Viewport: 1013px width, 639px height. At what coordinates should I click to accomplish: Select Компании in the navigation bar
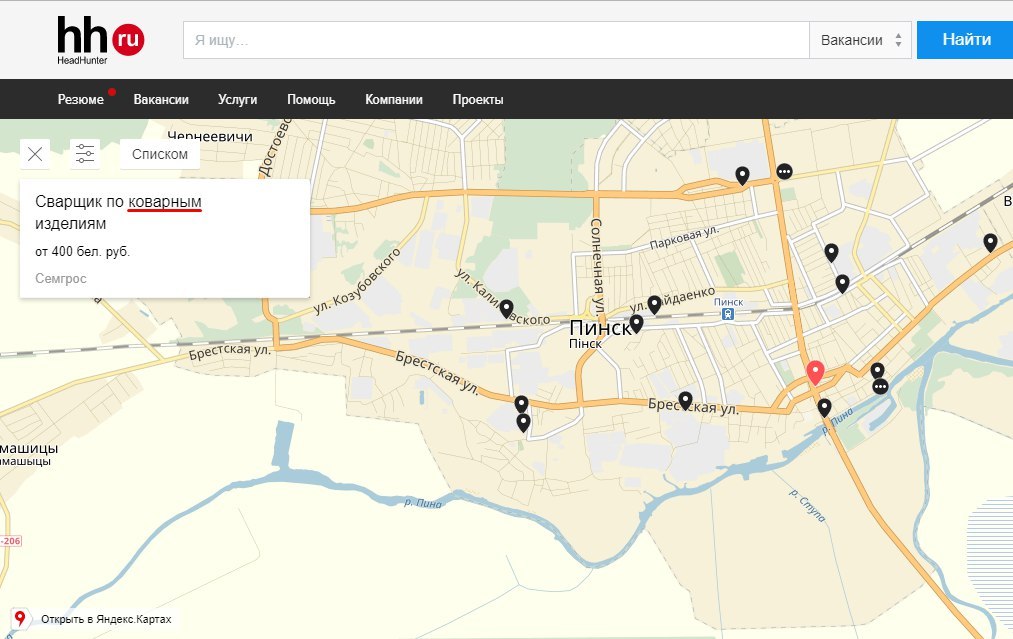[394, 100]
